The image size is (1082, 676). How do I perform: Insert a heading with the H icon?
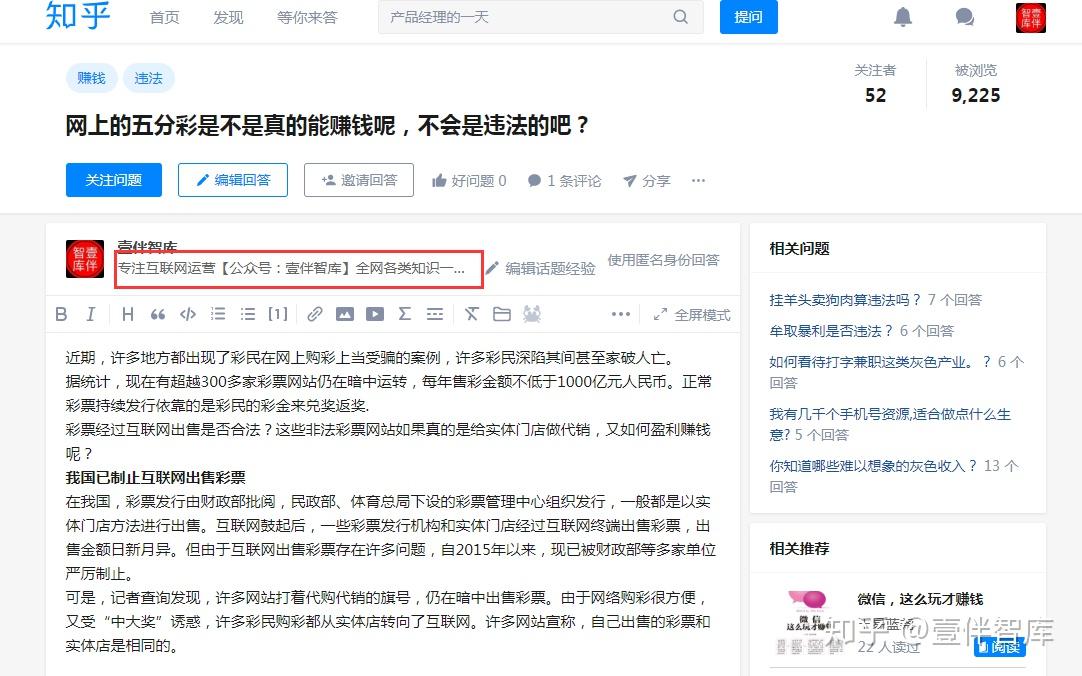click(127, 313)
